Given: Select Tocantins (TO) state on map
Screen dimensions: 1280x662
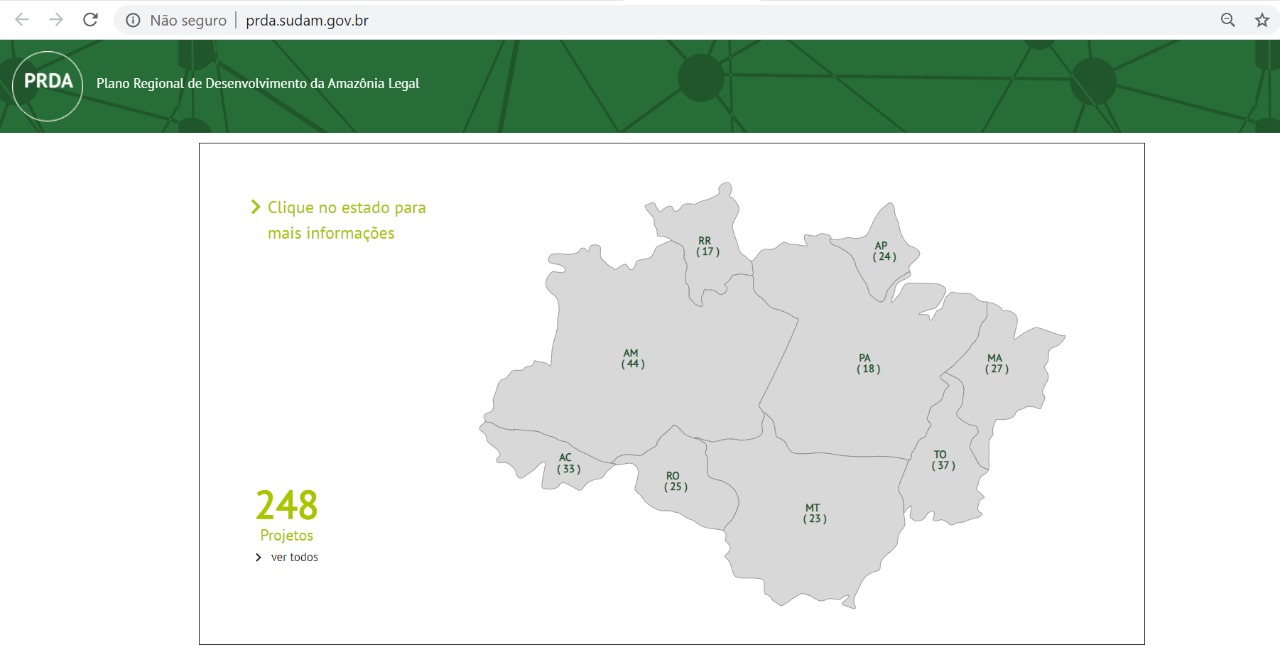Looking at the screenshot, I should pyautogui.click(x=941, y=460).
